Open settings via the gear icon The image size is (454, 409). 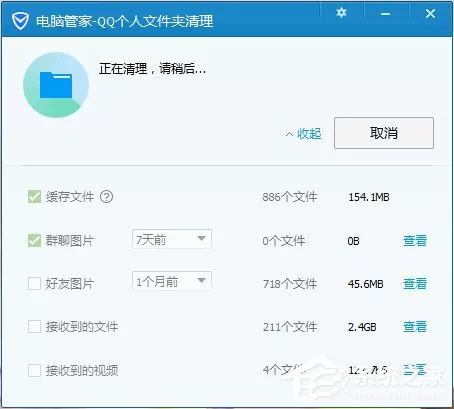pyautogui.click(x=341, y=13)
